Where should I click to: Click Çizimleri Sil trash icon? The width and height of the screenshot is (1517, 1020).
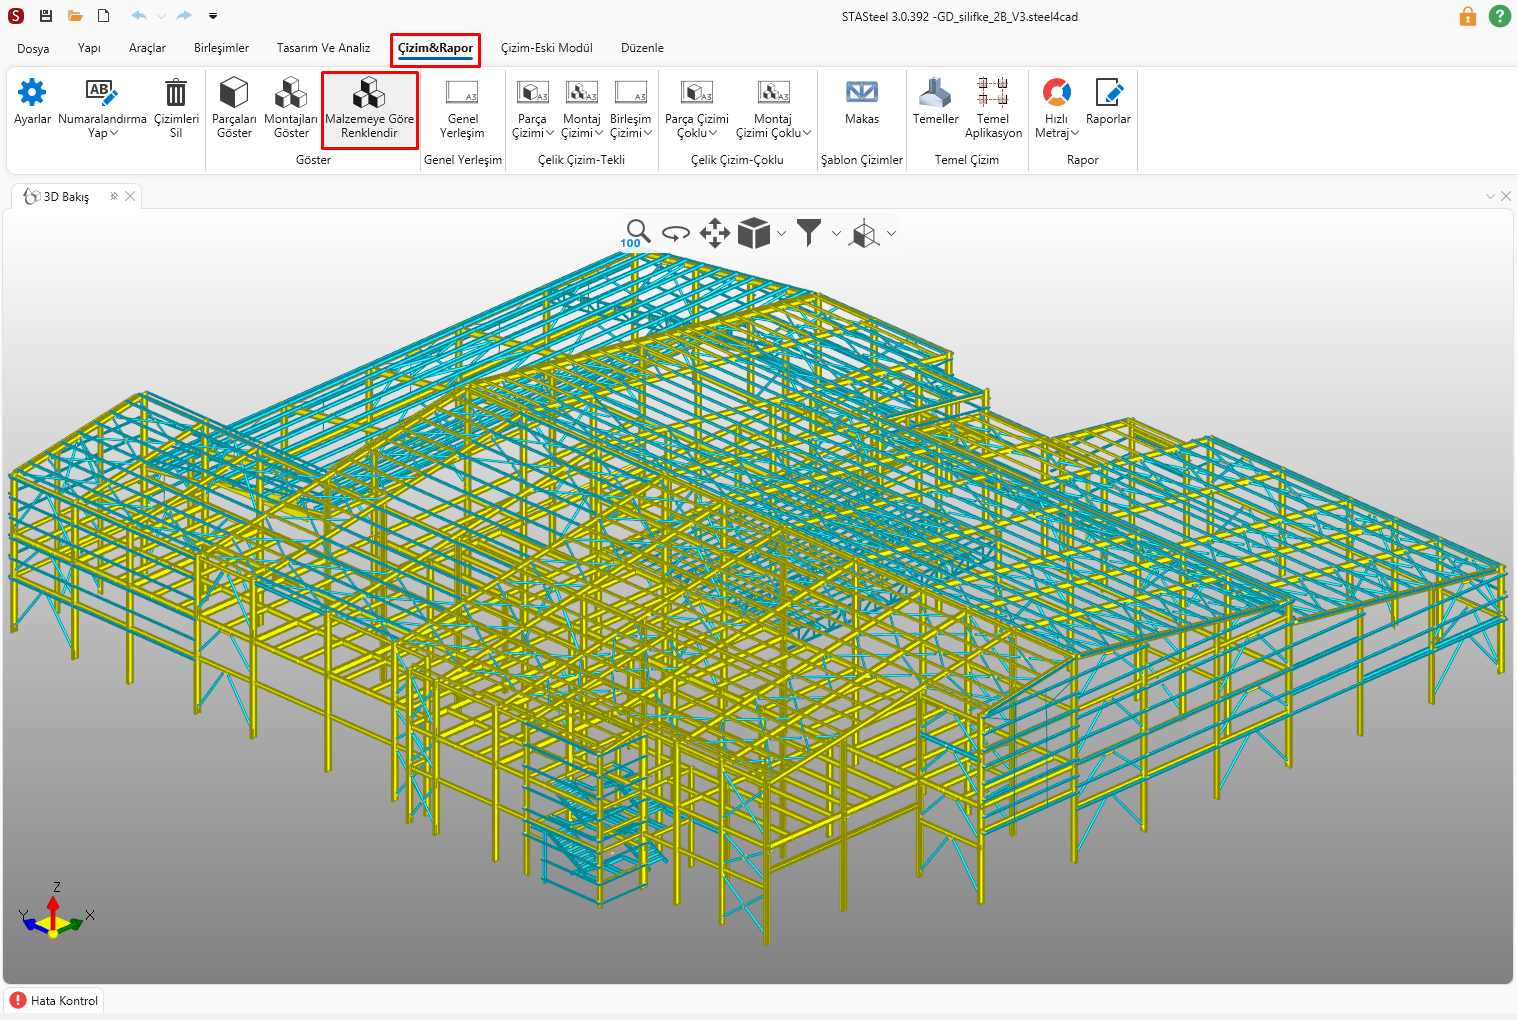[x=176, y=93]
